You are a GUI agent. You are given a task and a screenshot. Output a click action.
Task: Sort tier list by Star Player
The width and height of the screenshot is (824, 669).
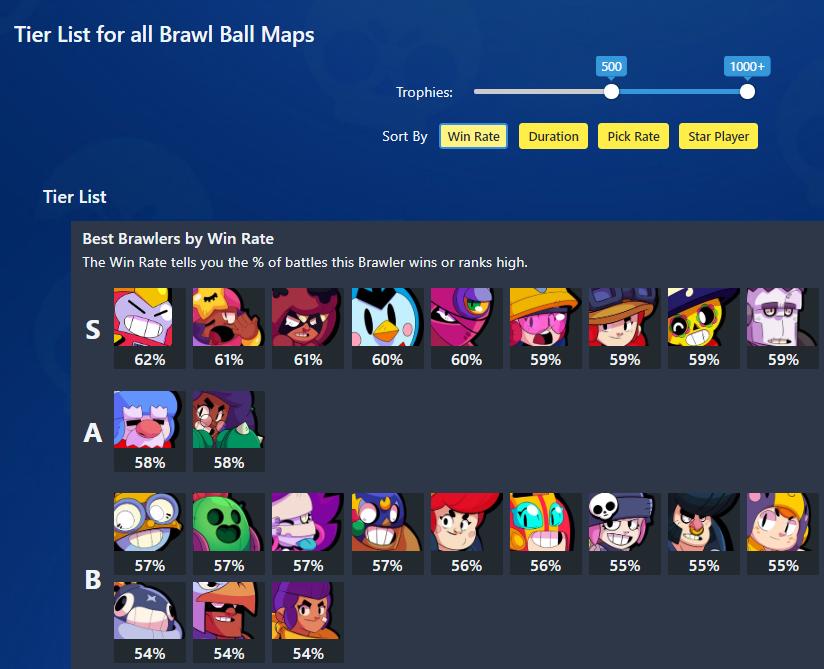click(718, 136)
